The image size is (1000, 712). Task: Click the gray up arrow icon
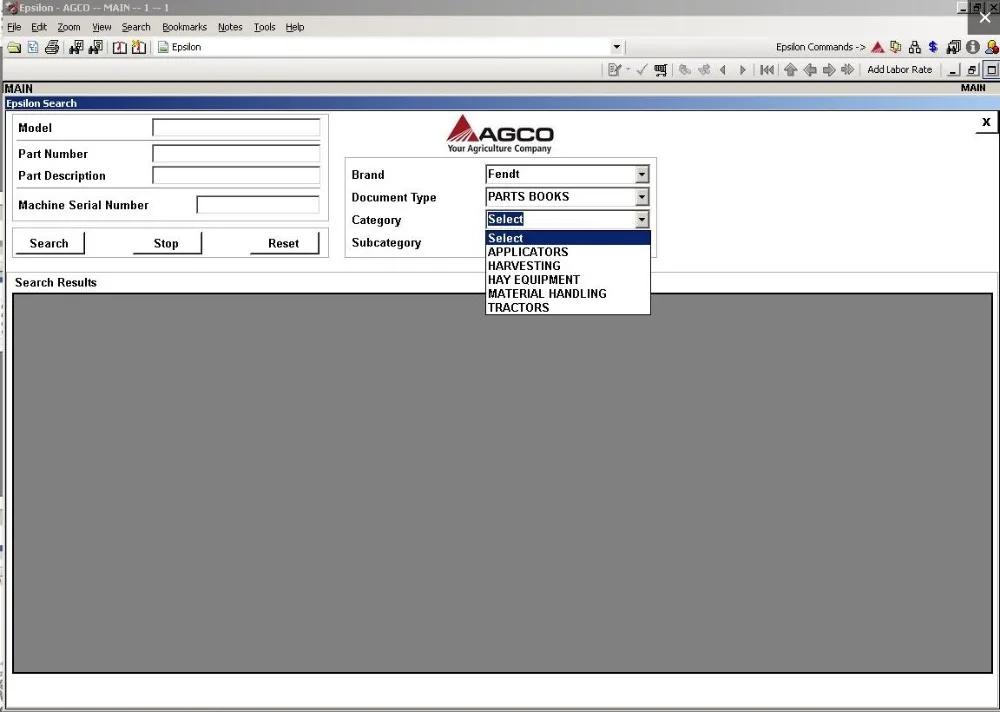pos(790,70)
